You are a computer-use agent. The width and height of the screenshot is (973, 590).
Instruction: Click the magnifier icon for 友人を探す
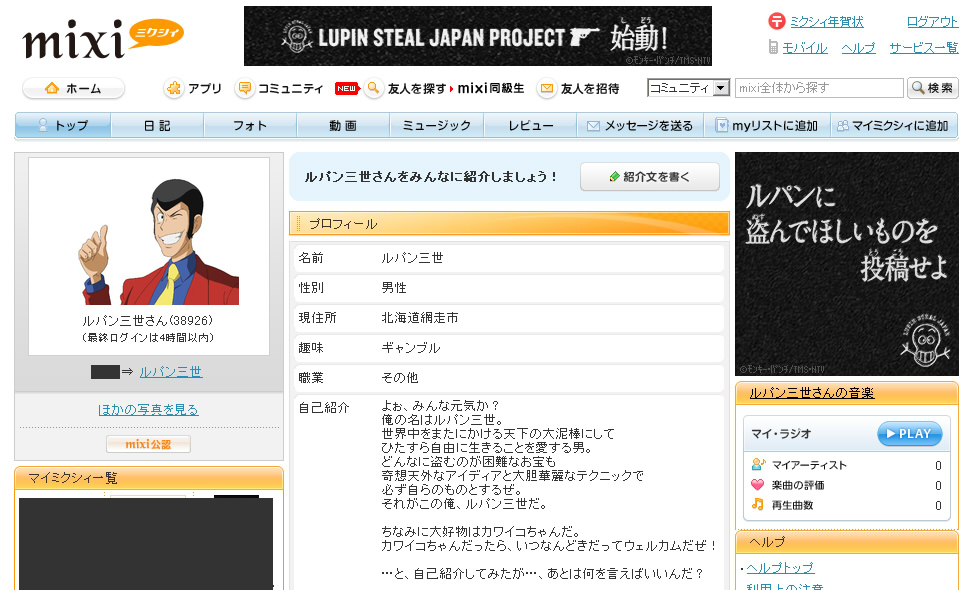374,89
